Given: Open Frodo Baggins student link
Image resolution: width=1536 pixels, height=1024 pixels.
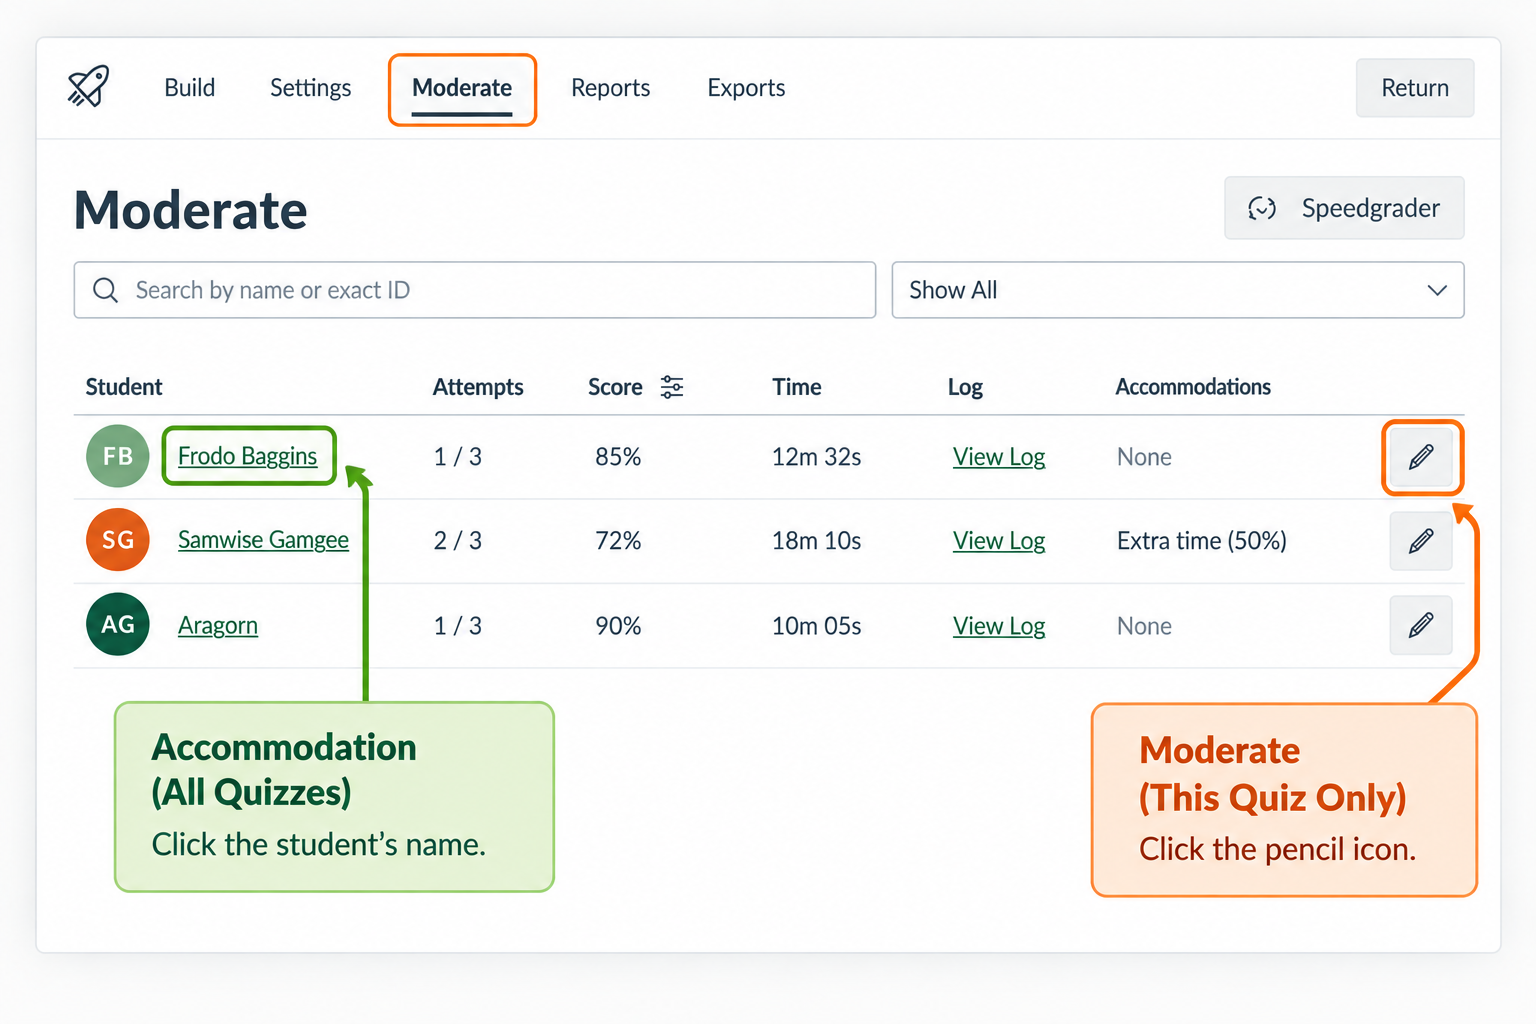Looking at the screenshot, I should click(248, 456).
